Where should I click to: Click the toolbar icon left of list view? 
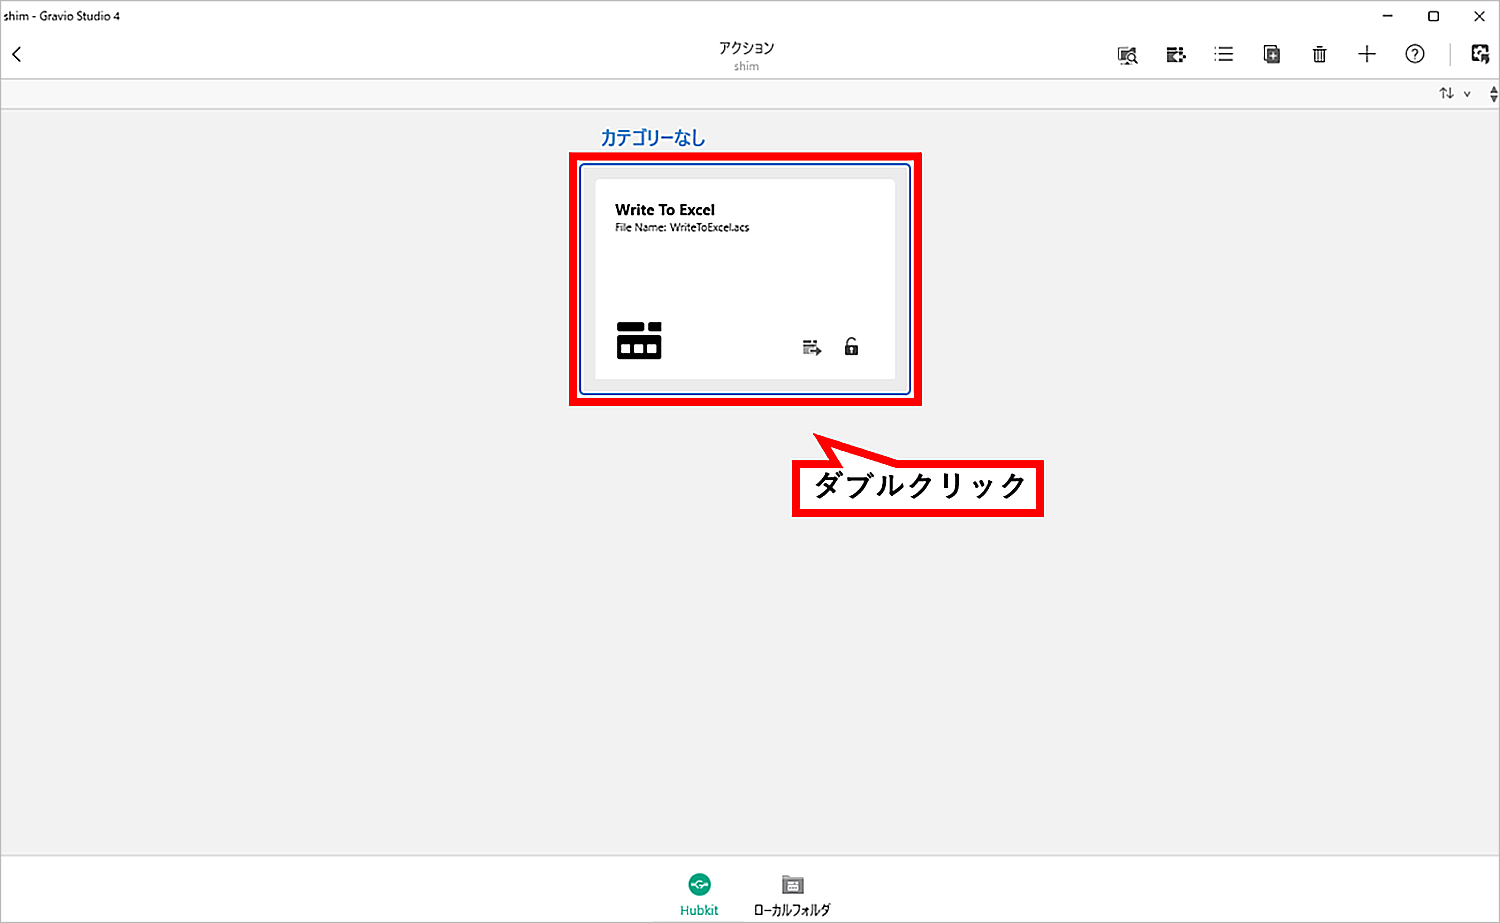1176,55
